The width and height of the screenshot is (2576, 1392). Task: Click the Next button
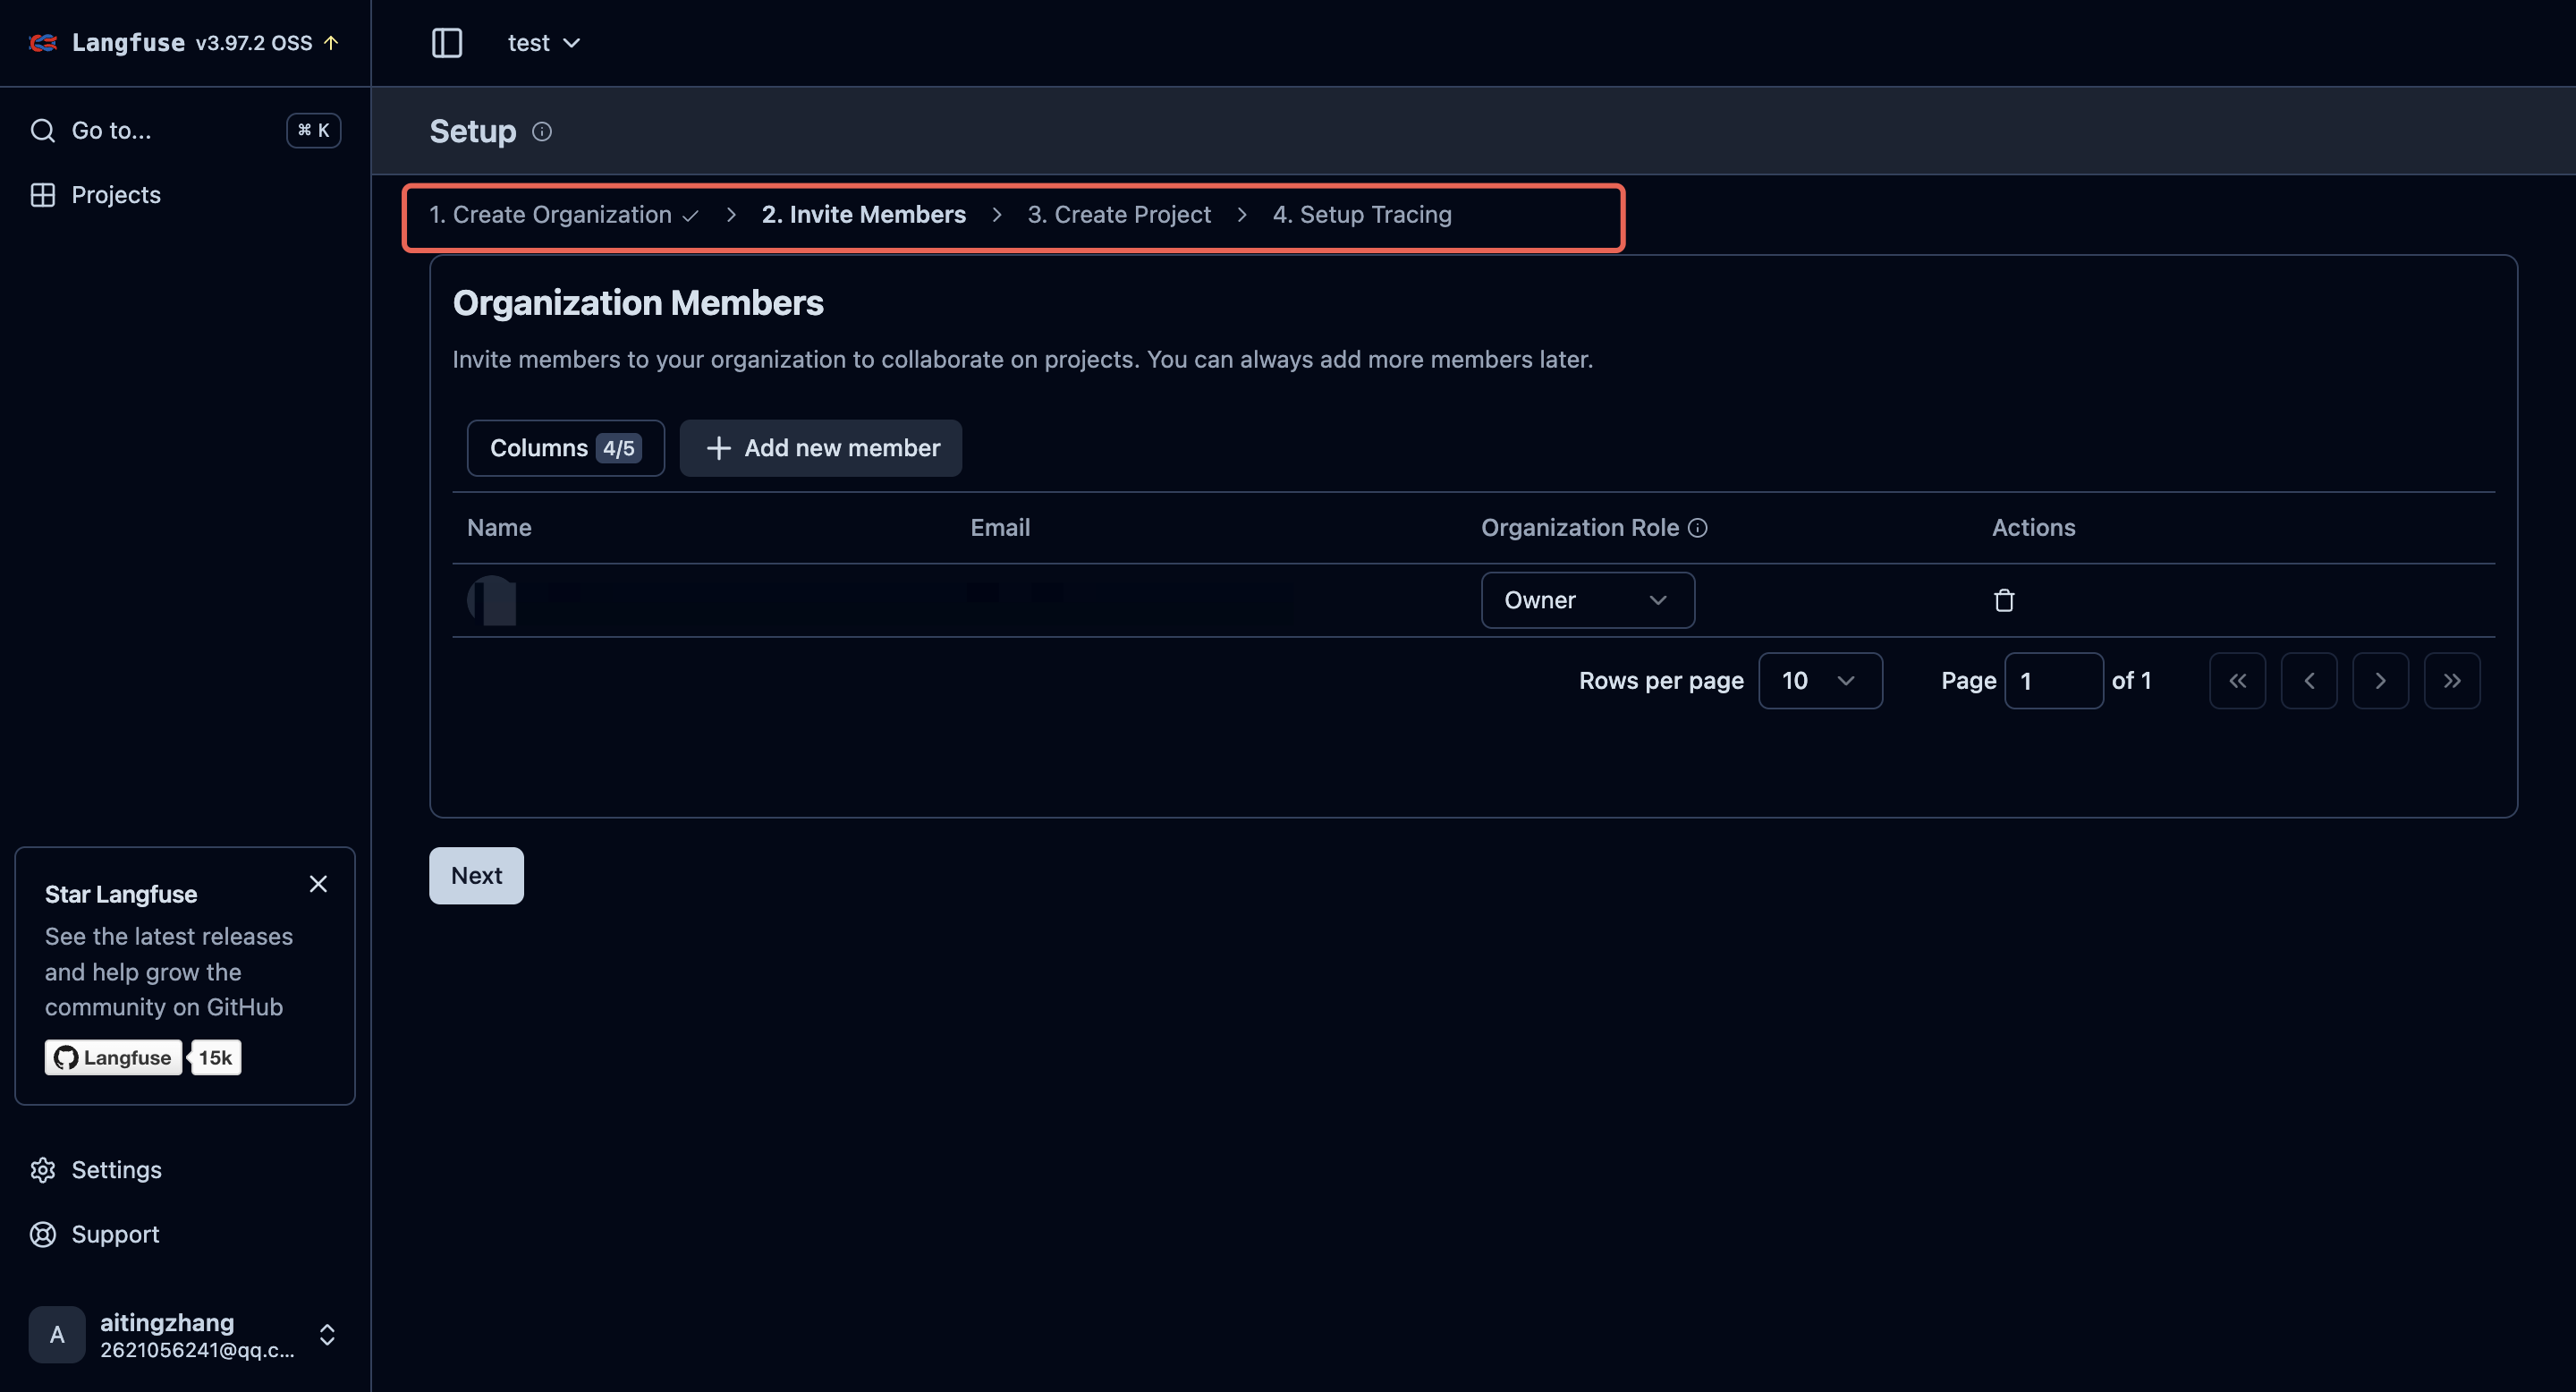coord(476,876)
